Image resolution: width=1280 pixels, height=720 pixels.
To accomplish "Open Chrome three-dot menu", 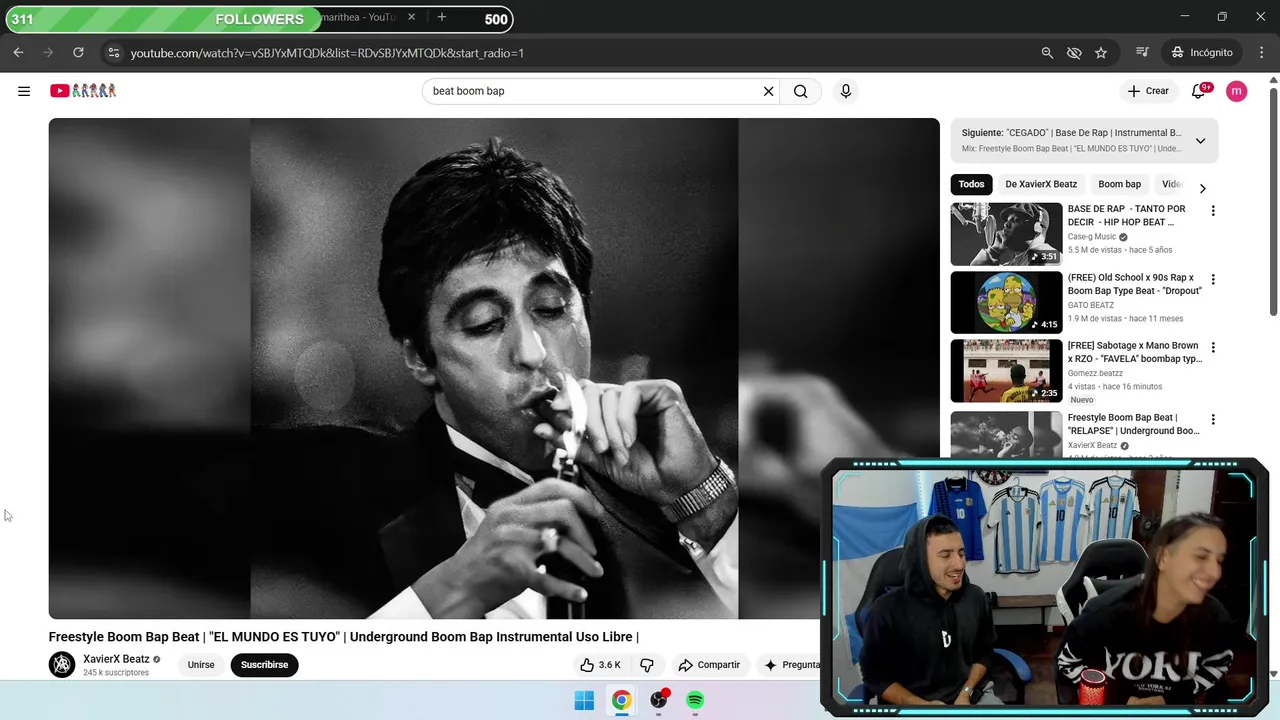I will coord(1262,52).
